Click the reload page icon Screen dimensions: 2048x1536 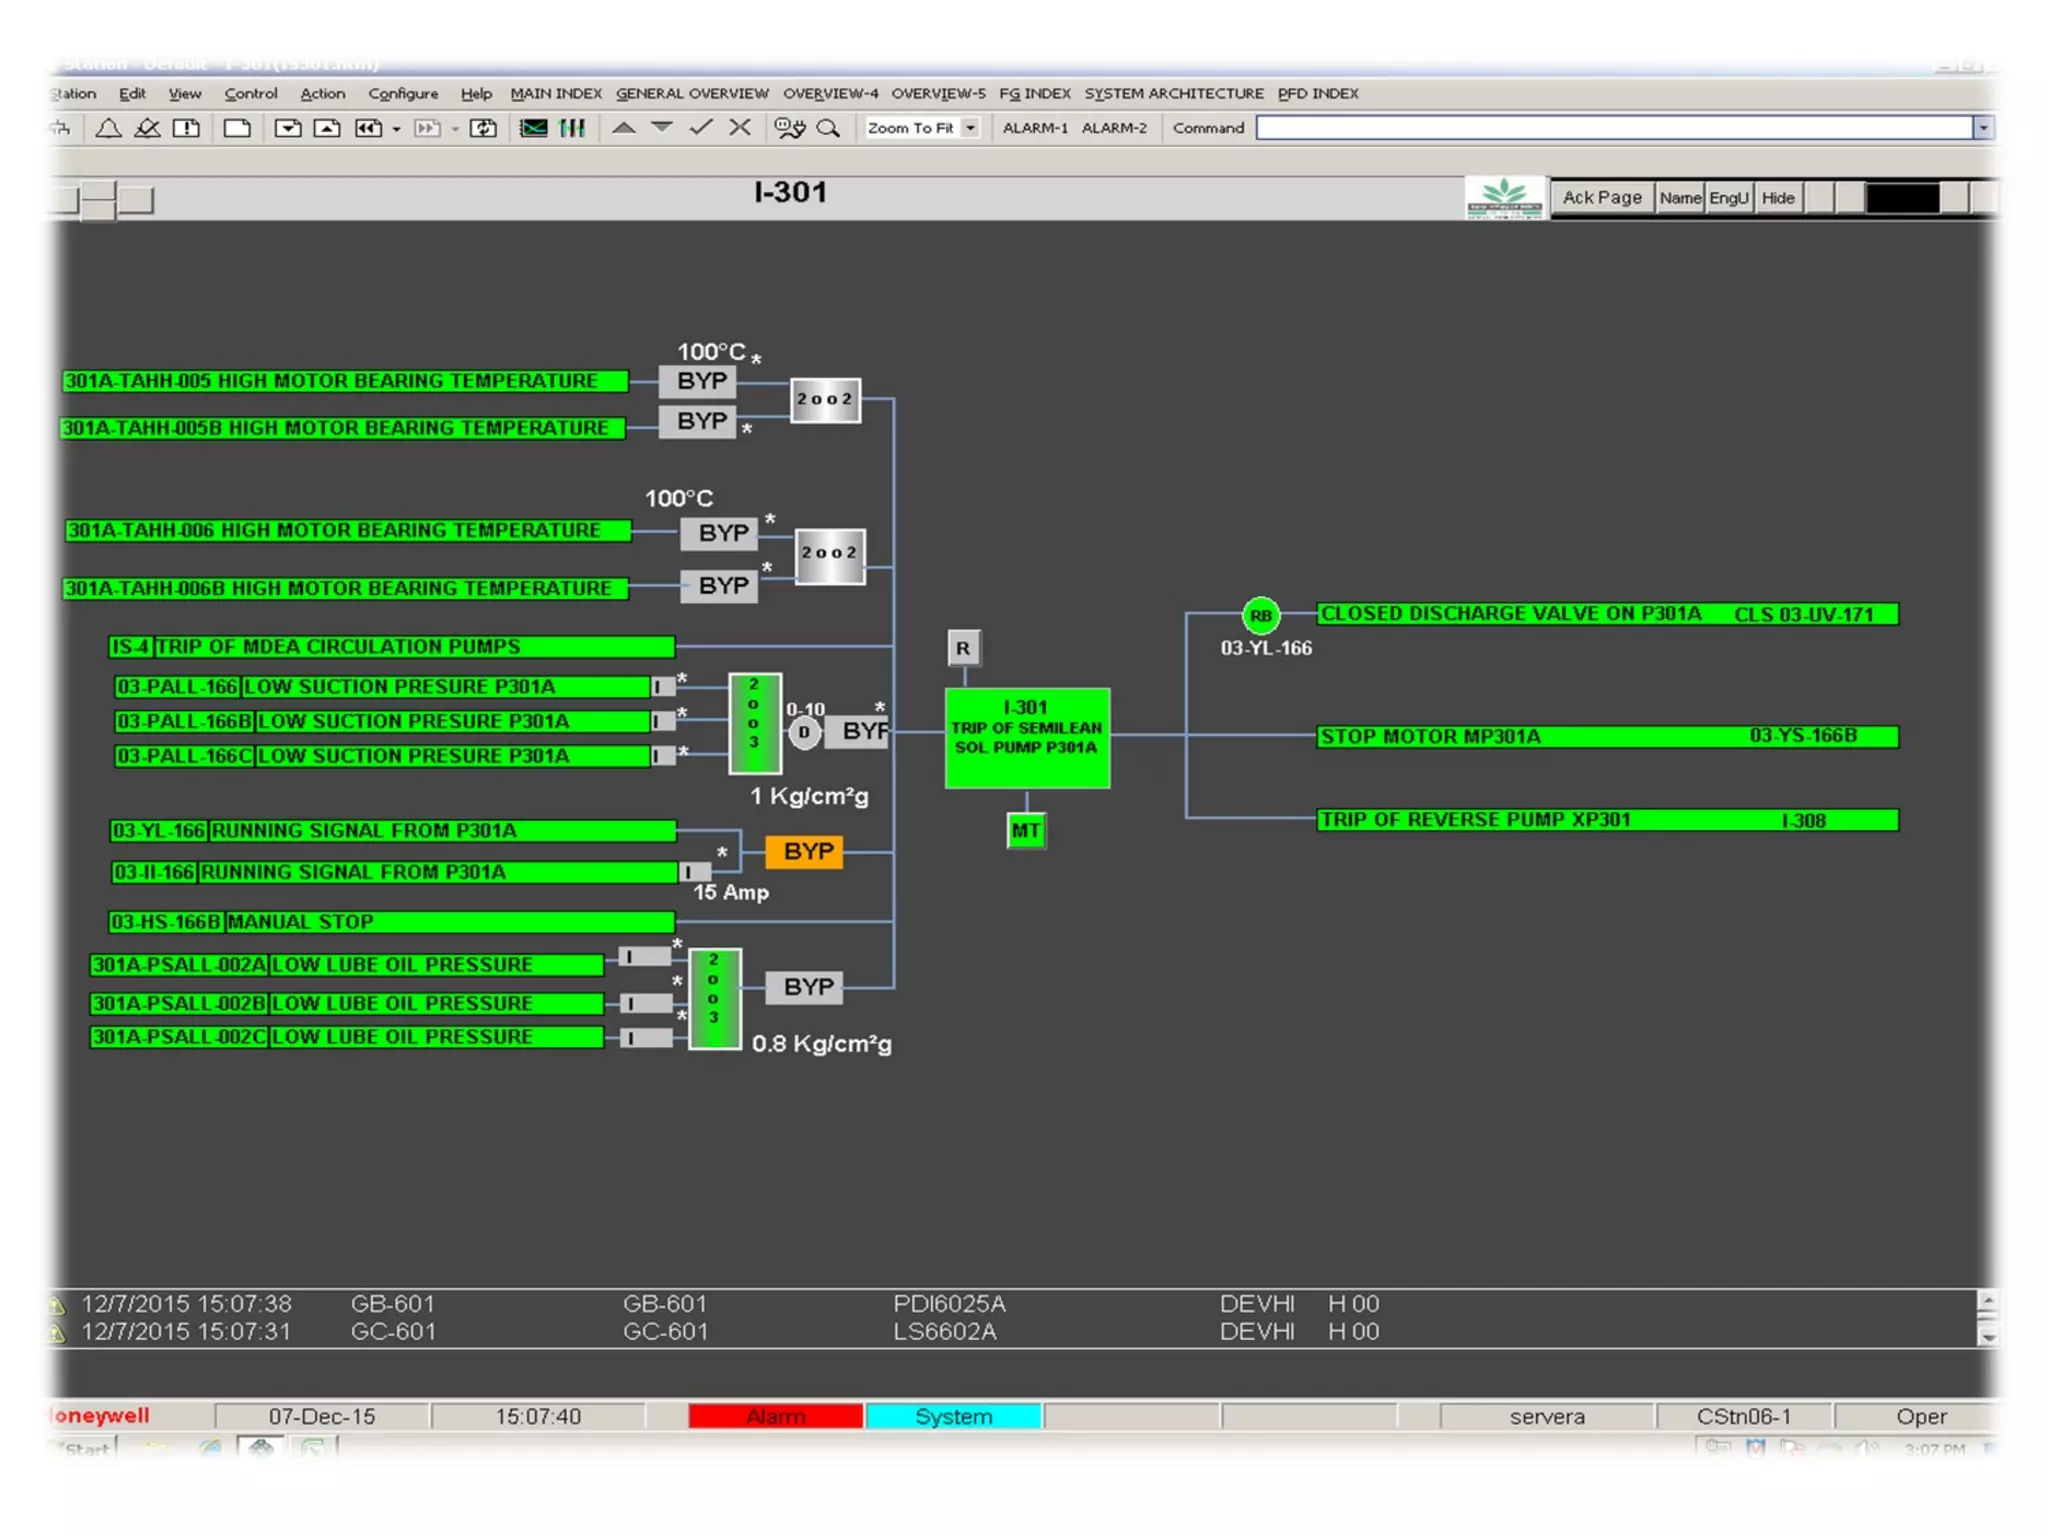click(484, 128)
